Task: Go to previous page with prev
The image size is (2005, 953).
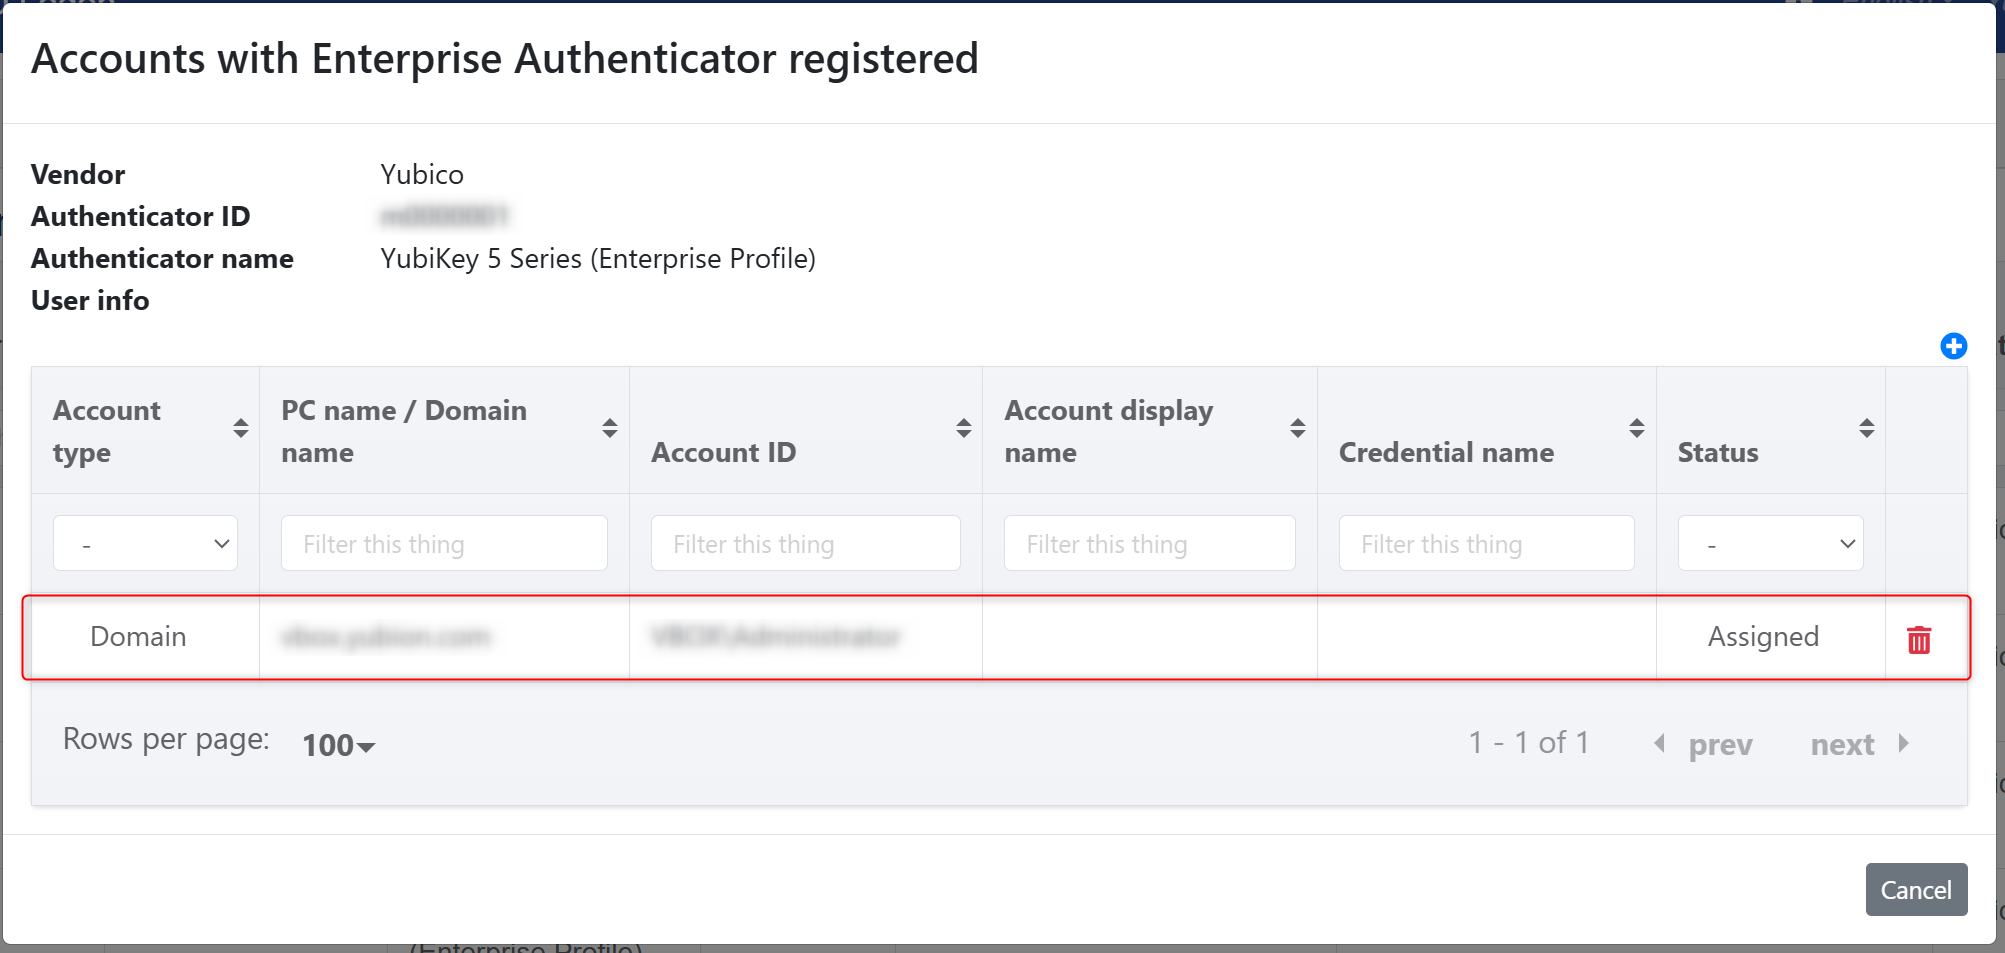Action: pyautogui.click(x=1703, y=744)
